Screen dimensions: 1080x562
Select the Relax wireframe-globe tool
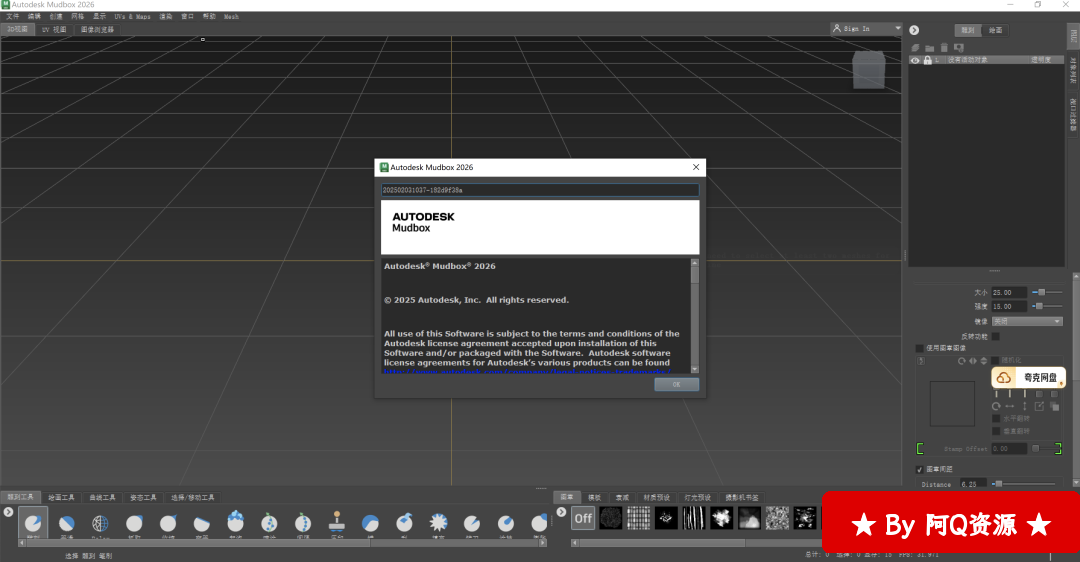(101, 523)
